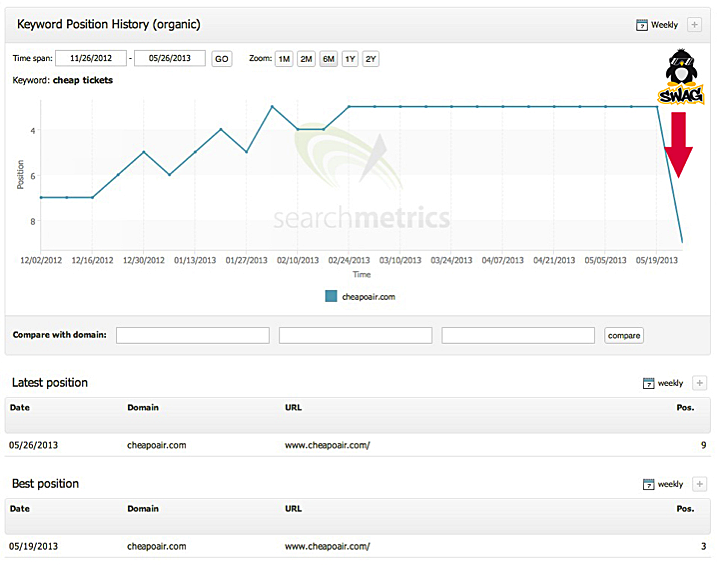Click position value 9 in Latest position
Image resolution: width=718 pixels, height=566 pixels.
click(x=703, y=445)
